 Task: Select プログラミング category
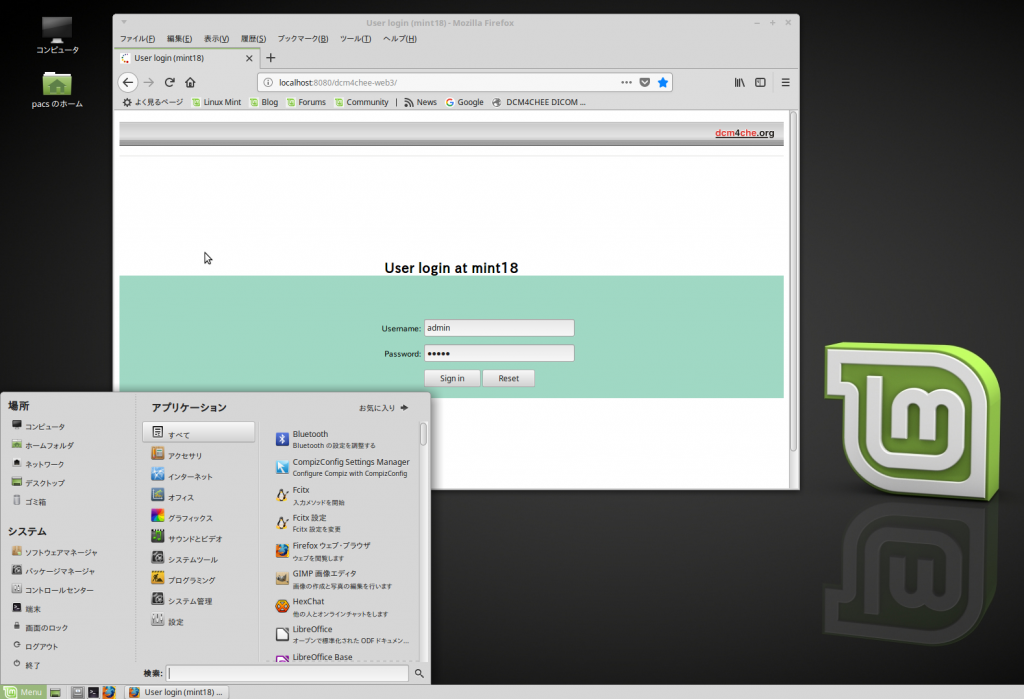(x=199, y=579)
